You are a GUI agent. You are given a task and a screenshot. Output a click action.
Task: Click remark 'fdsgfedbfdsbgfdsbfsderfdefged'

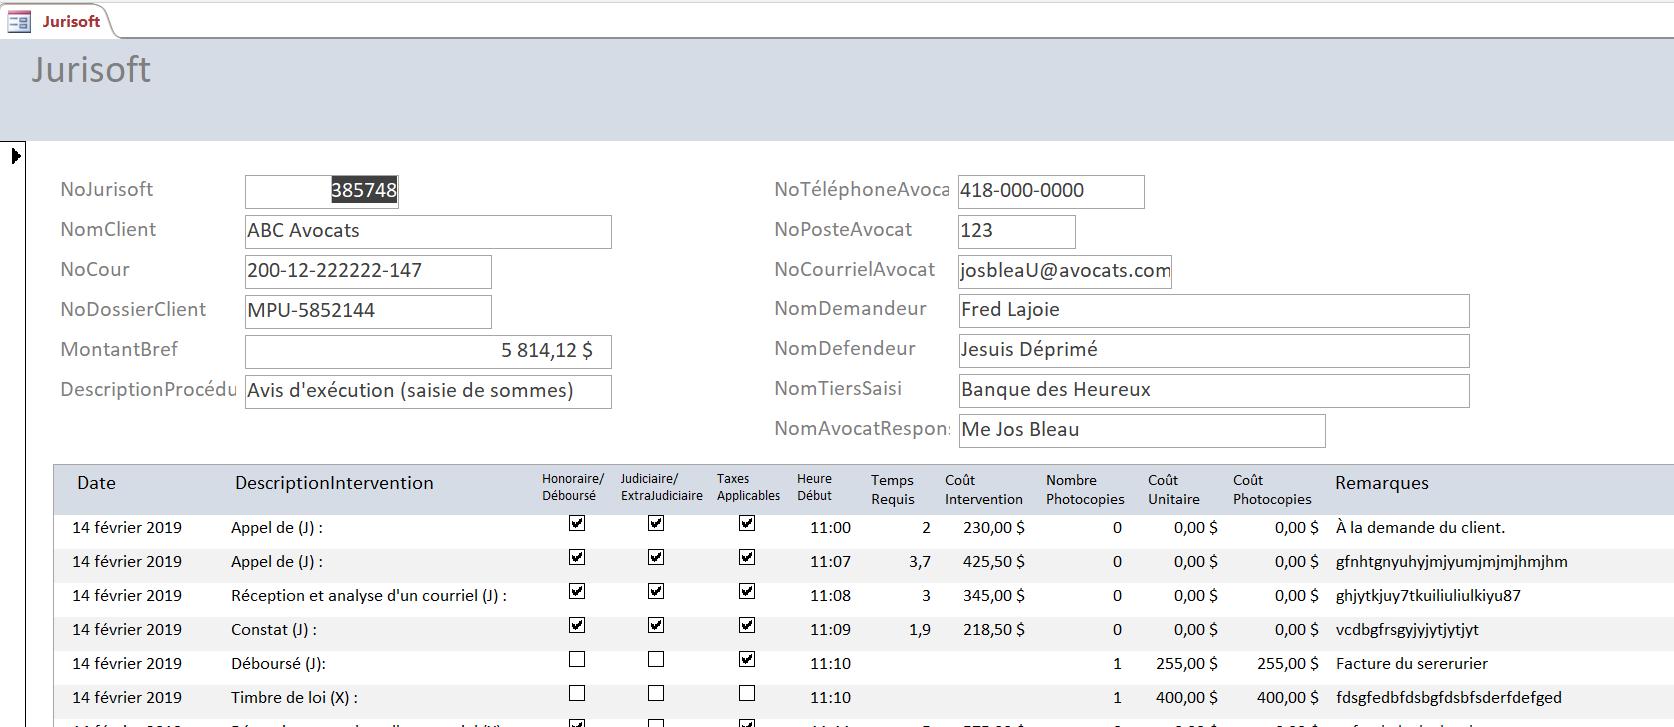pos(1449,698)
